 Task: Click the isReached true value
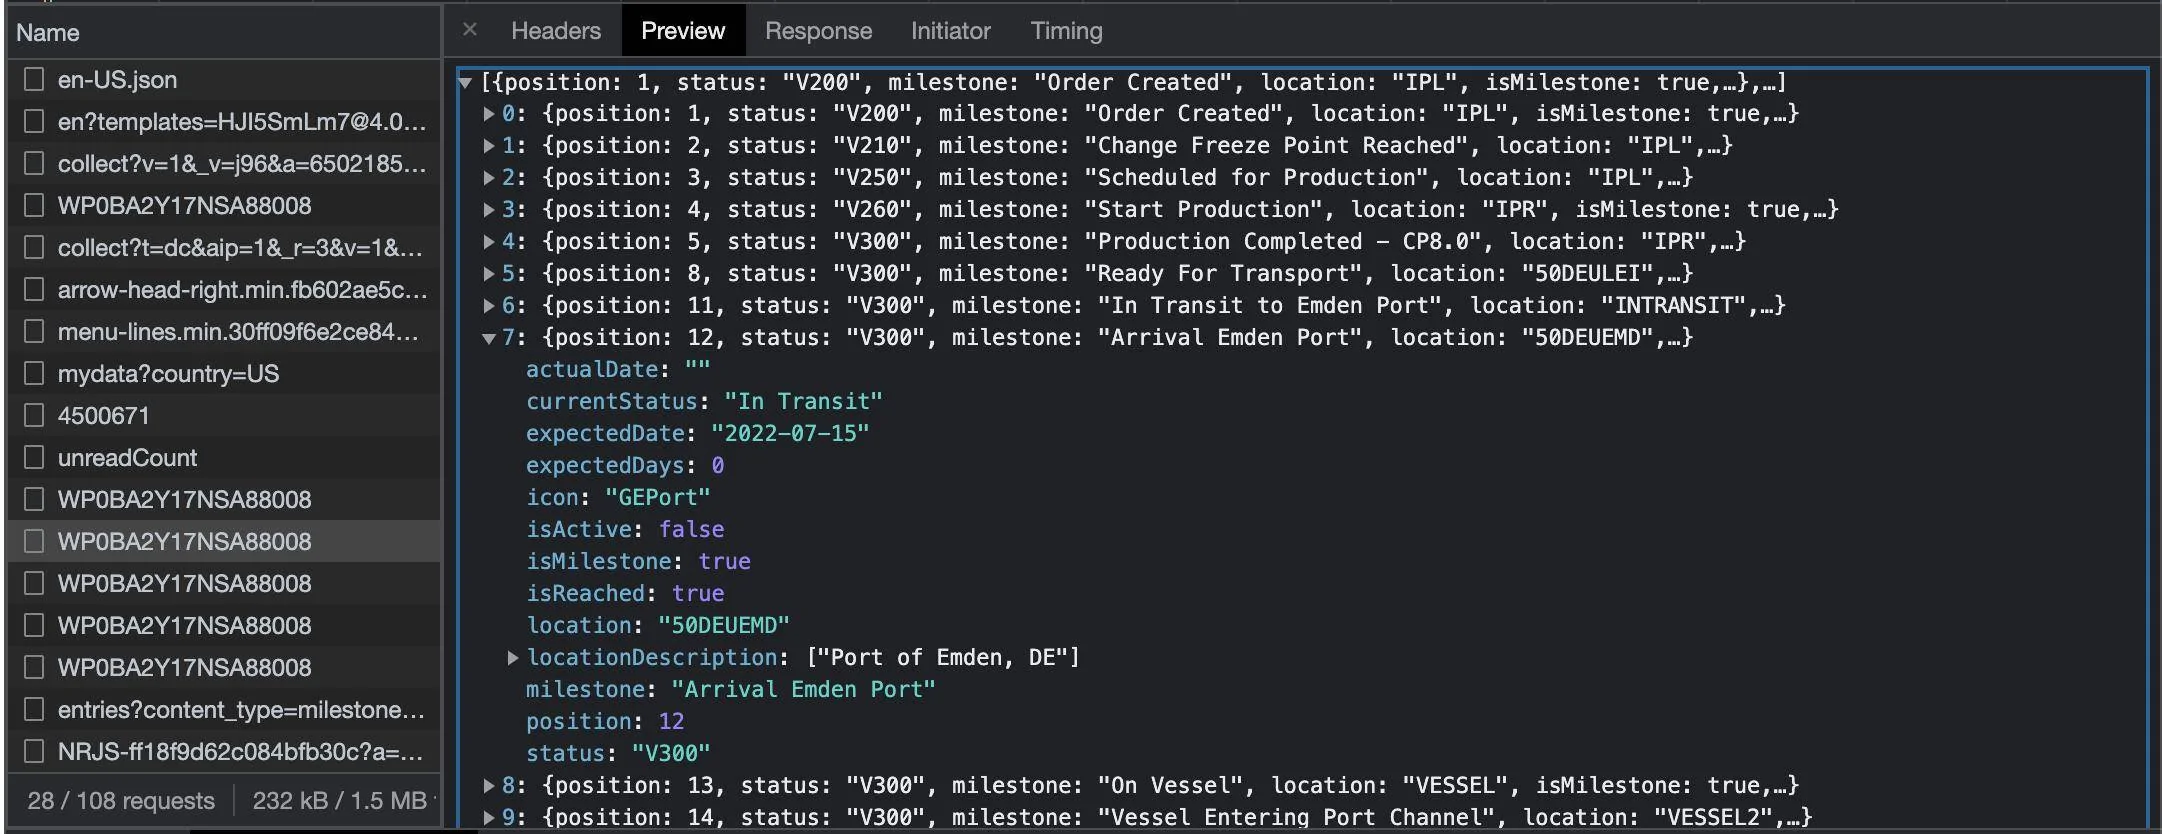click(698, 593)
